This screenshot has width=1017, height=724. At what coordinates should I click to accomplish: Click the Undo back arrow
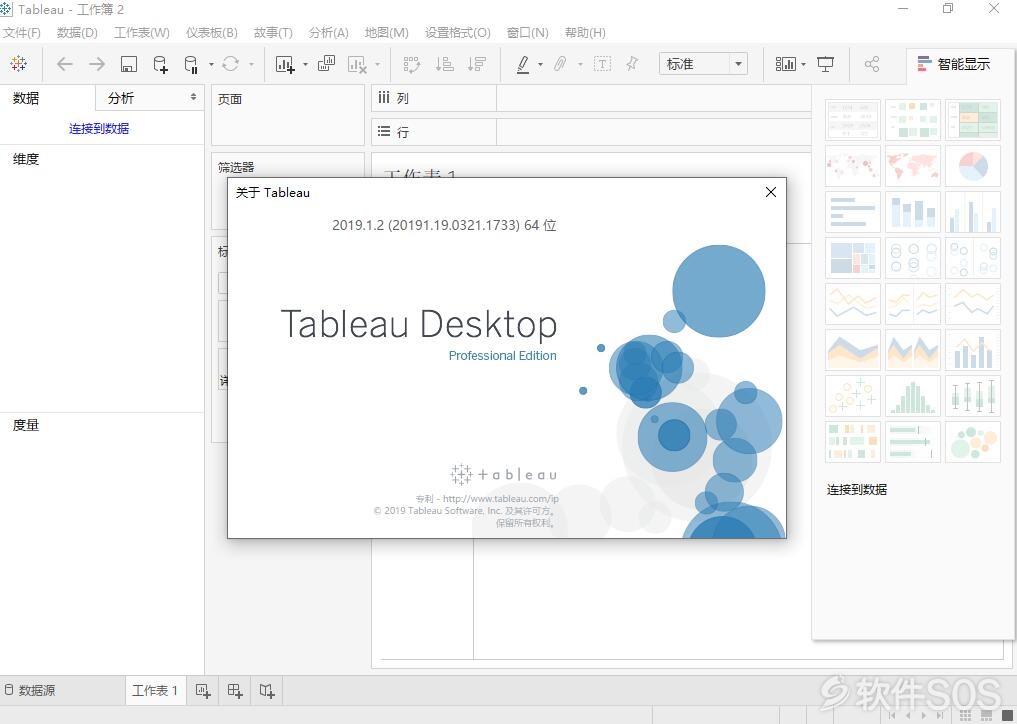coord(65,64)
